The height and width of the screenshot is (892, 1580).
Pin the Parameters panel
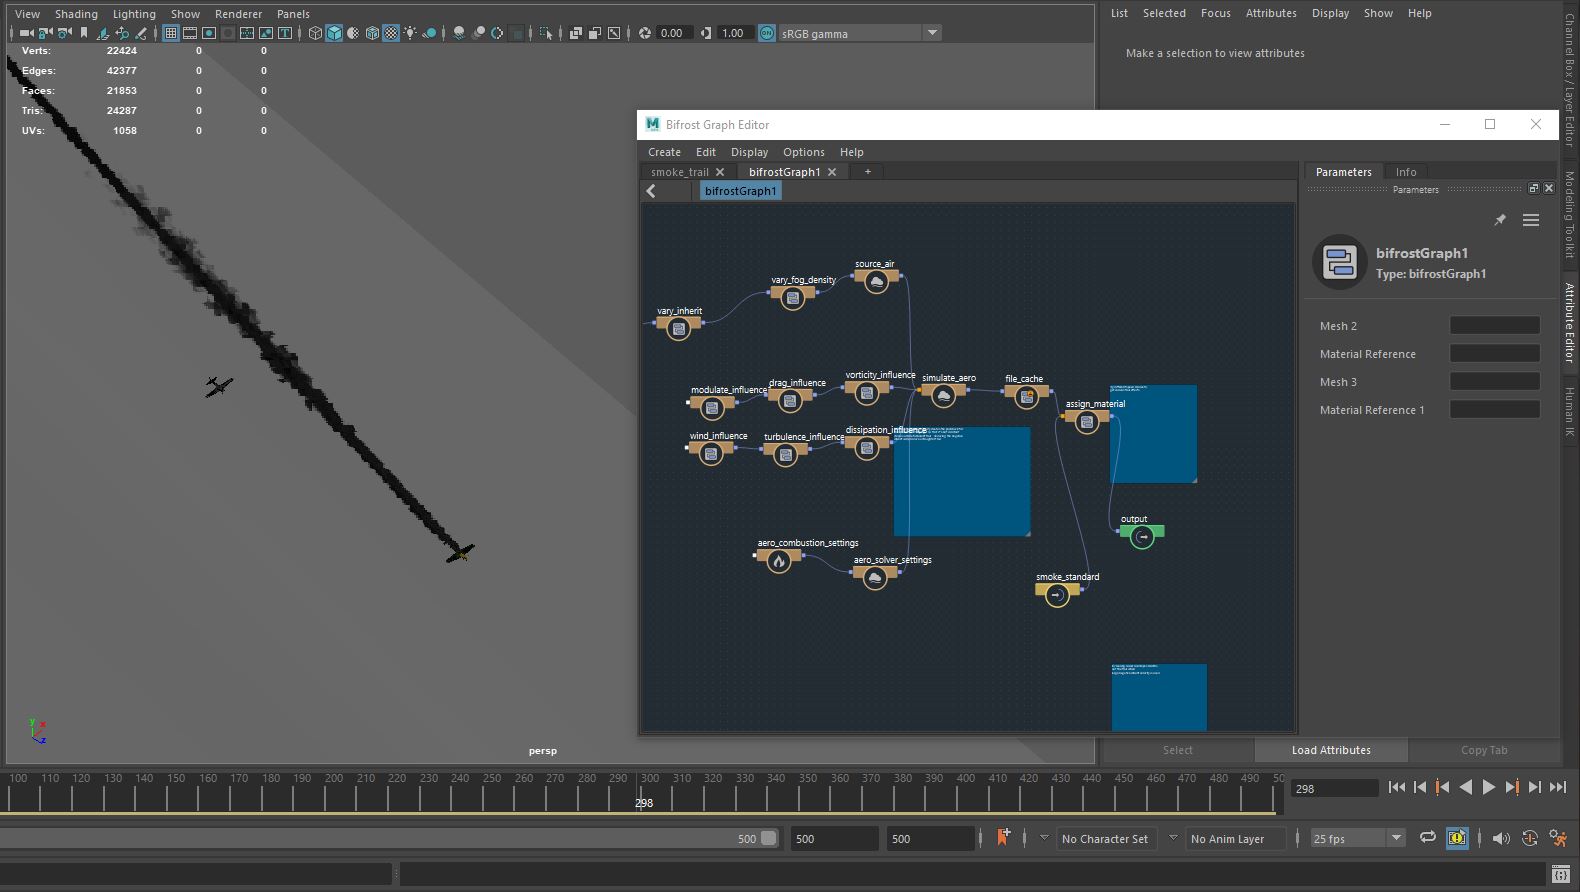click(x=1499, y=220)
